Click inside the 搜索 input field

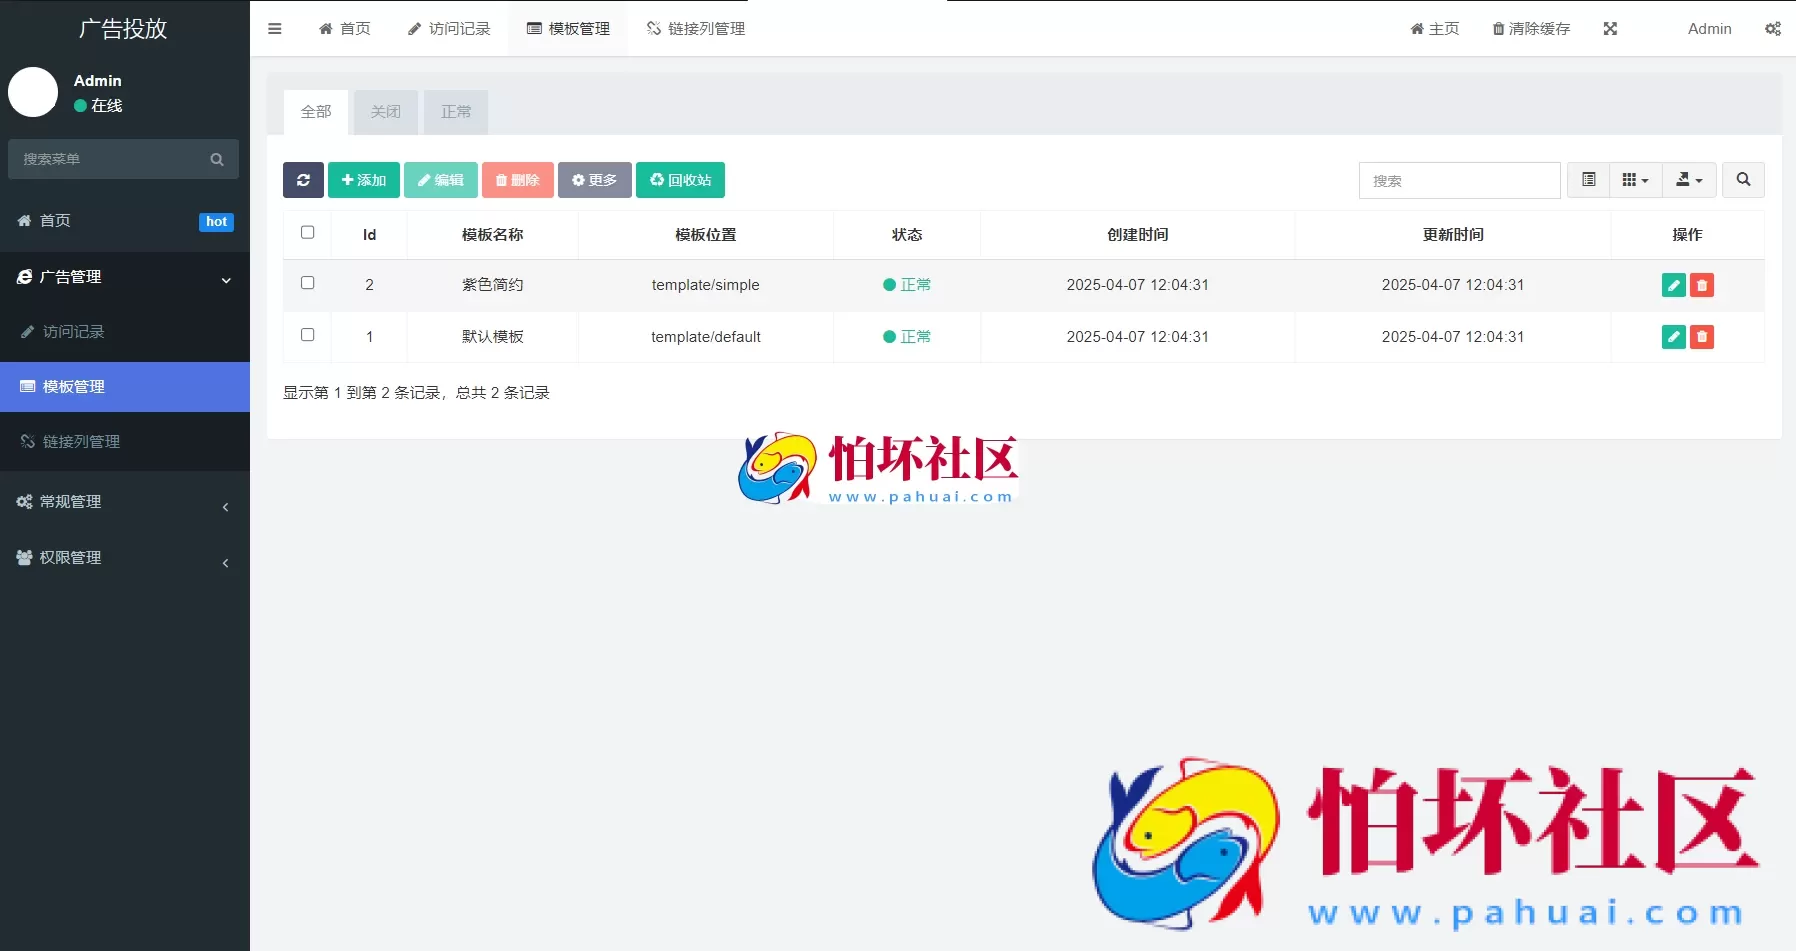point(1458,180)
